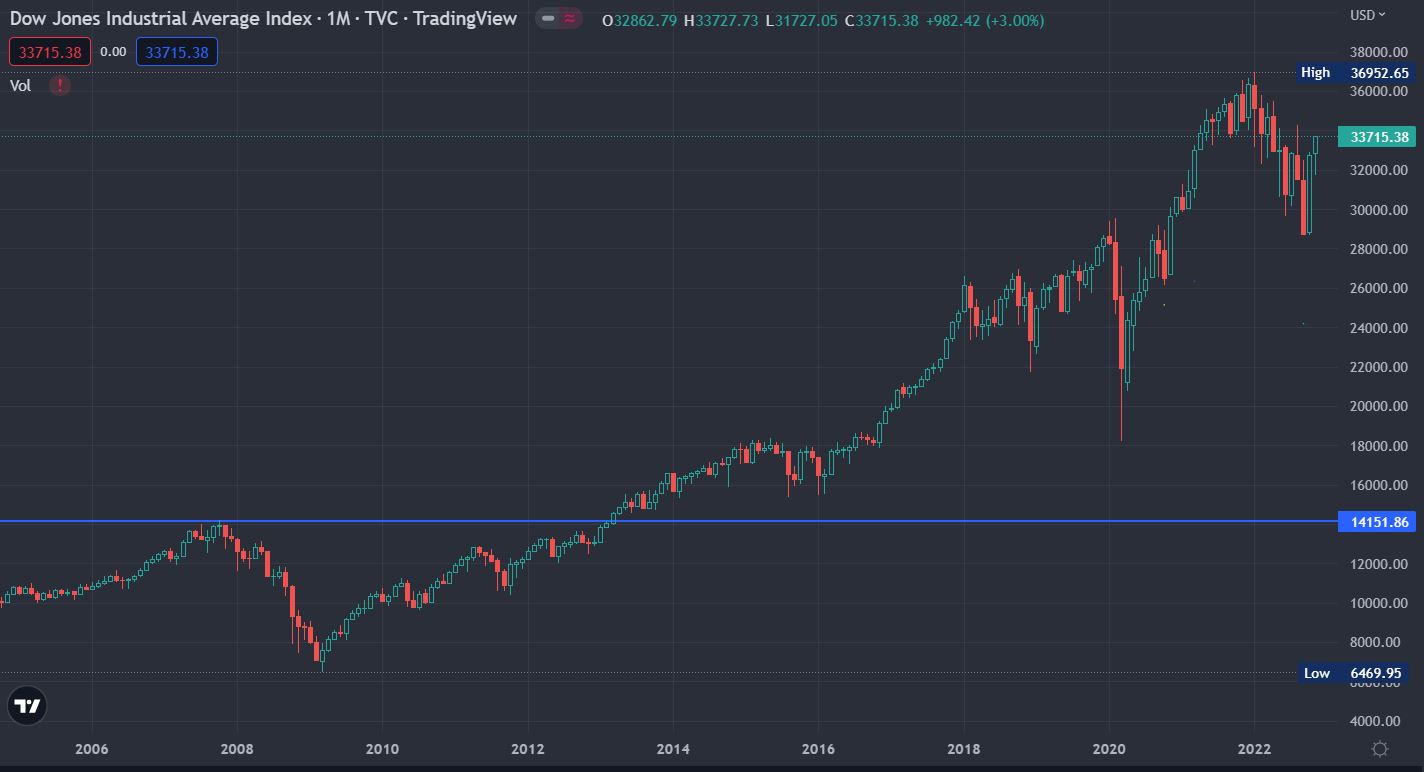Click 2022 on the time axis
The width and height of the screenshot is (1424, 772).
click(x=1254, y=749)
